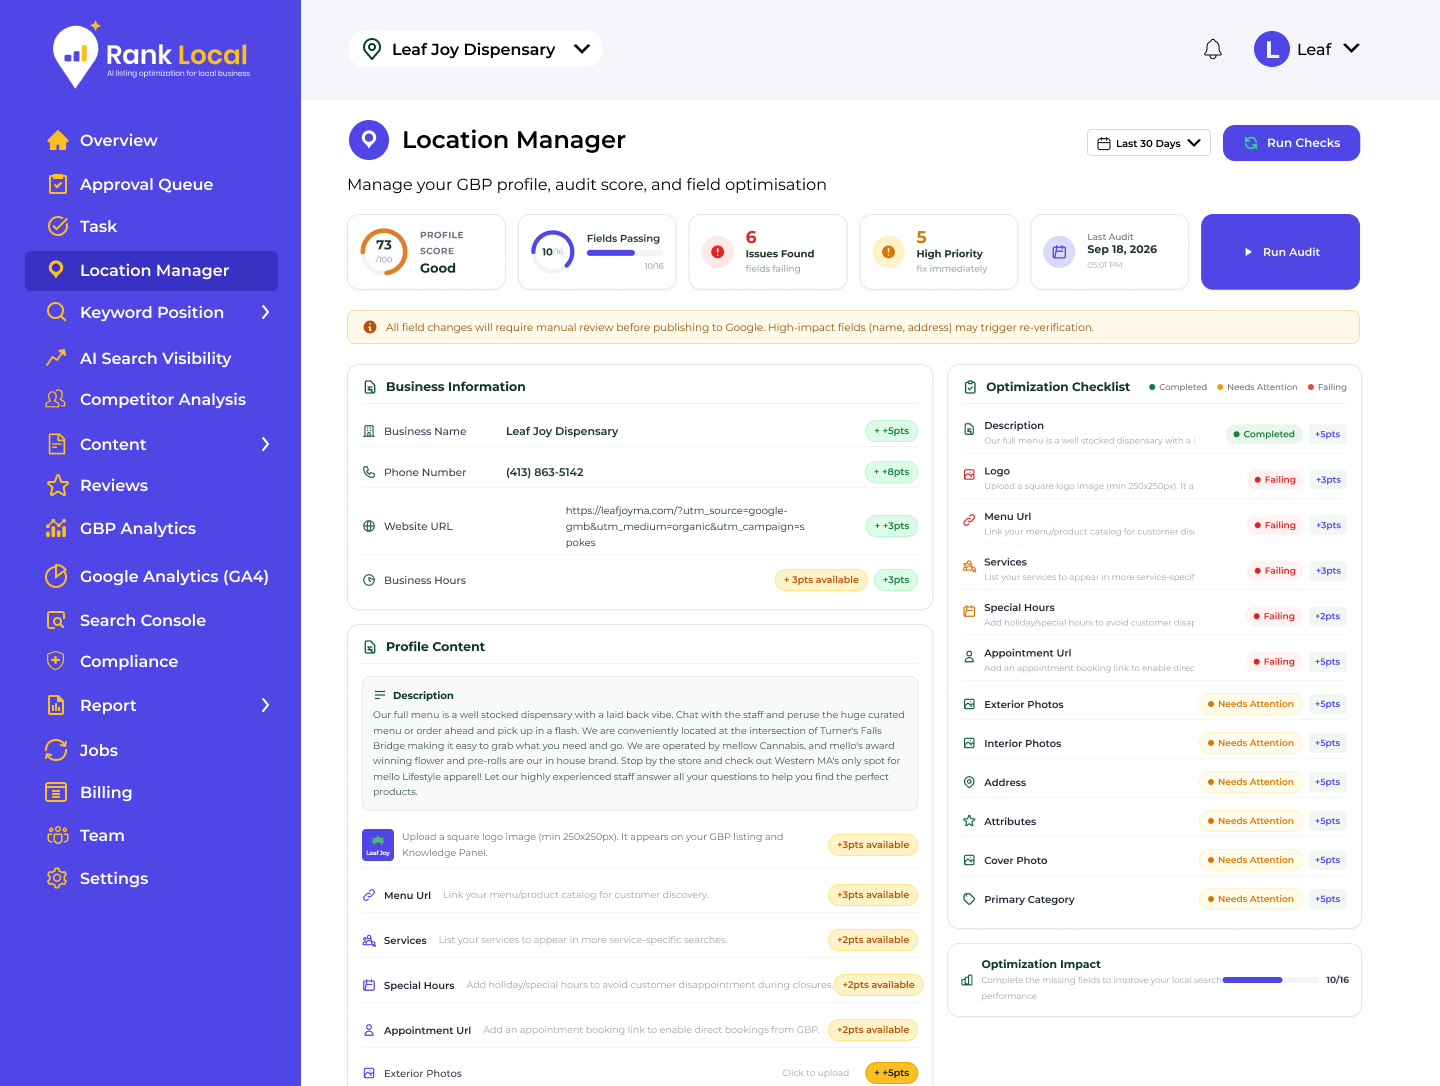The height and width of the screenshot is (1086, 1440).
Task: Click the AI Search Visibility trend icon
Action: pos(56,358)
